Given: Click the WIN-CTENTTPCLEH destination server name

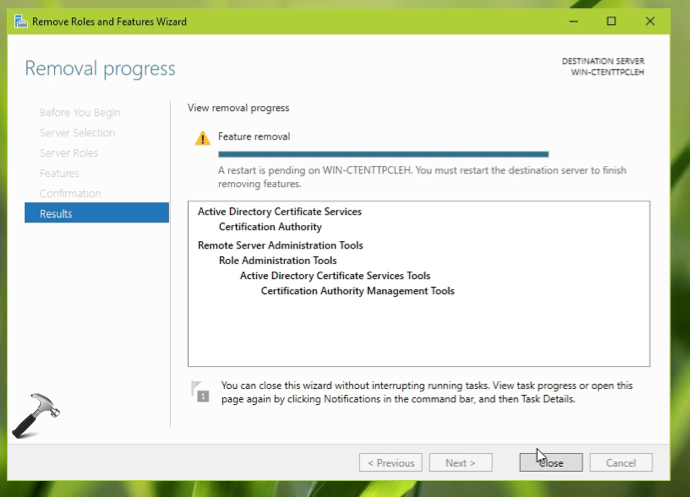Looking at the screenshot, I should (607, 72).
